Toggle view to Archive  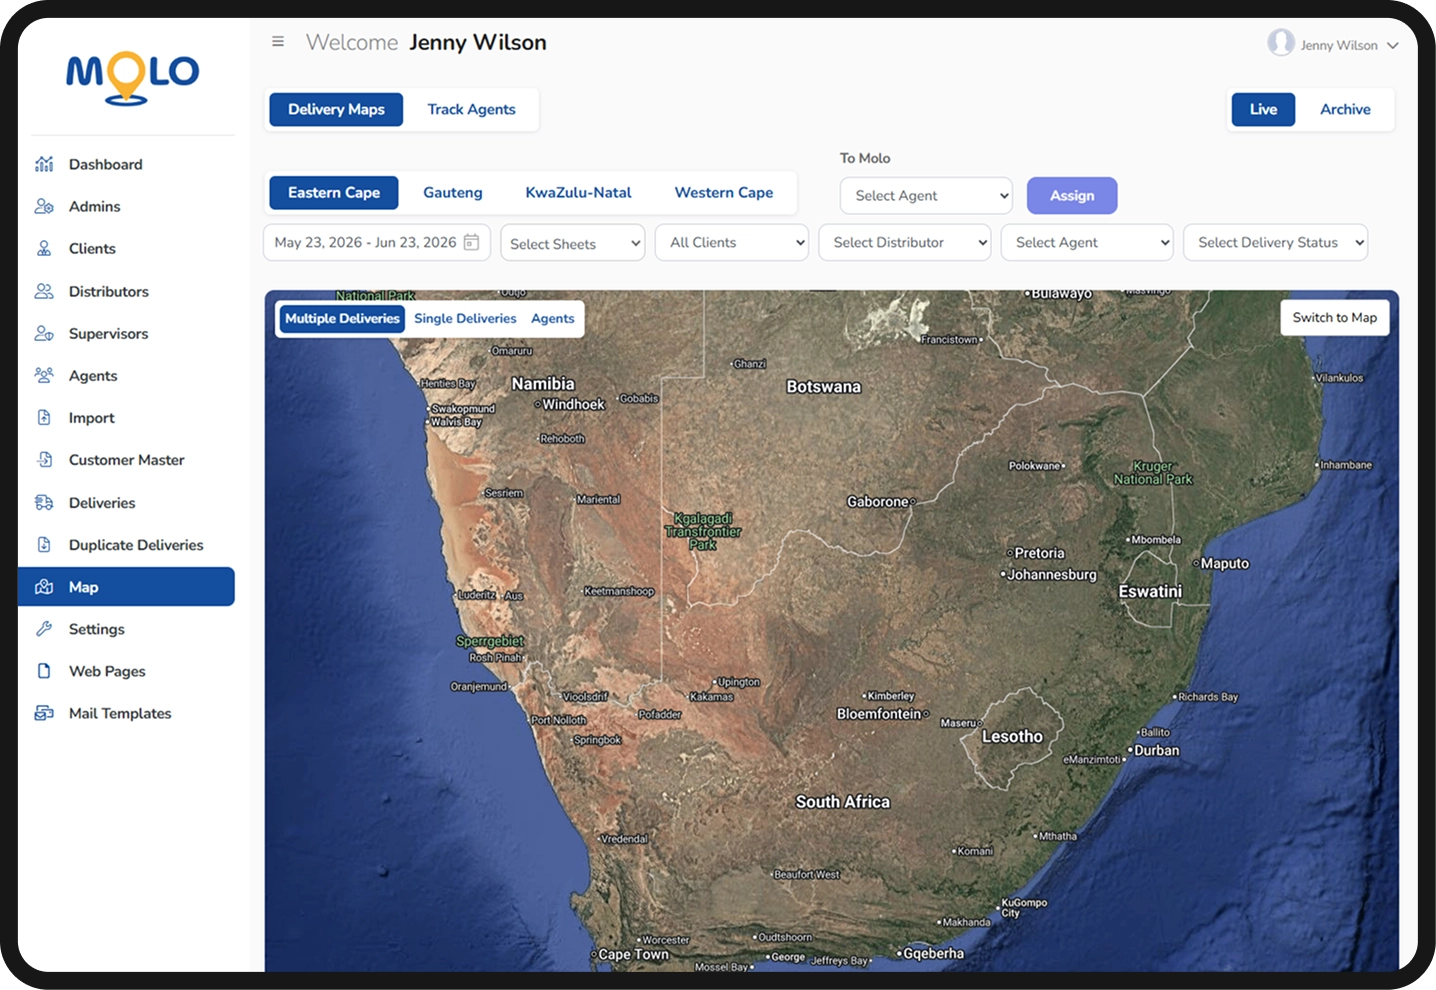[x=1345, y=109]
